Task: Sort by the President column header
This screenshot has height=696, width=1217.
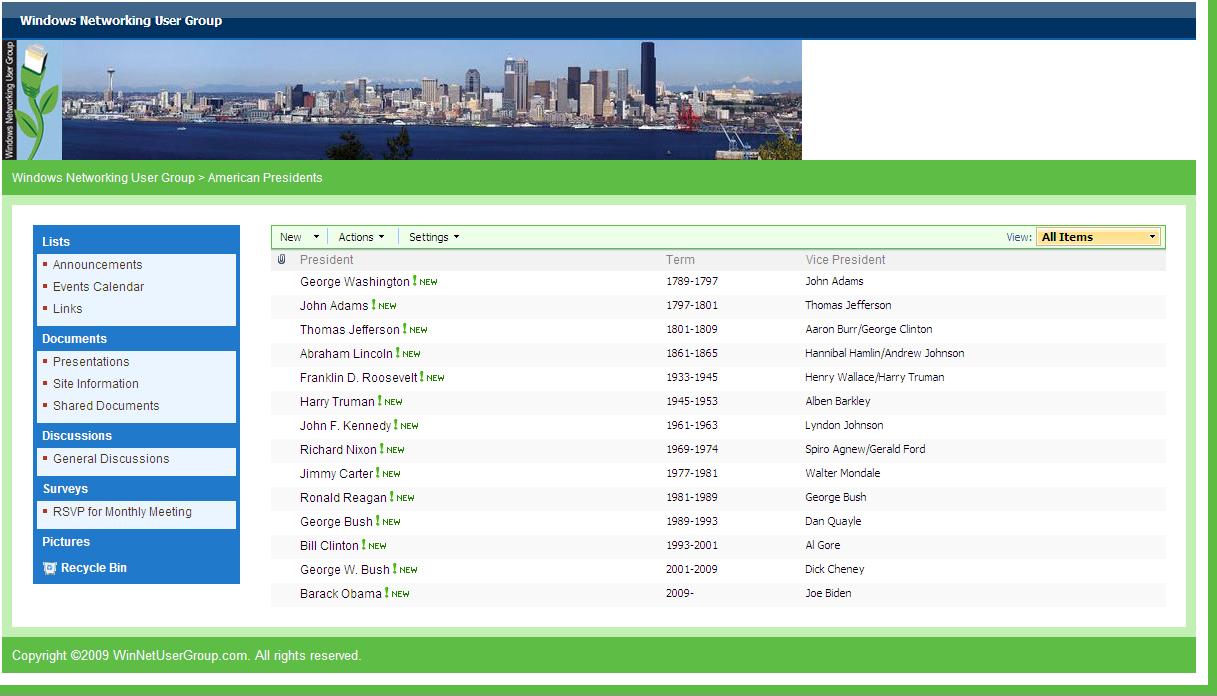Action: click(x=327, y=260)
